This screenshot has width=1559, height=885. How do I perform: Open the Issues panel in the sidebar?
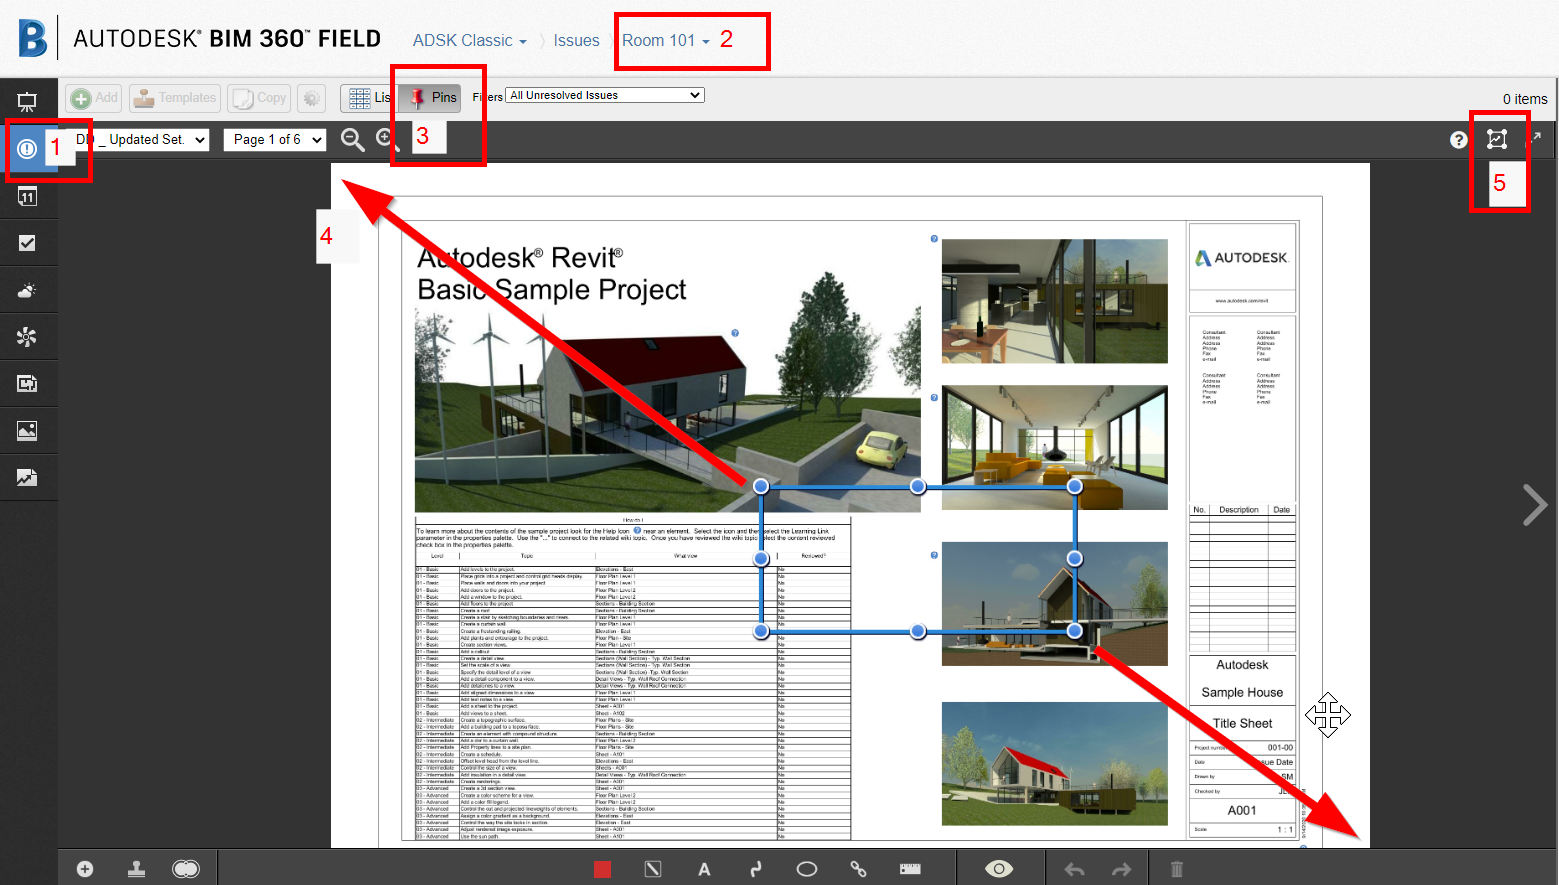(27, 148)
